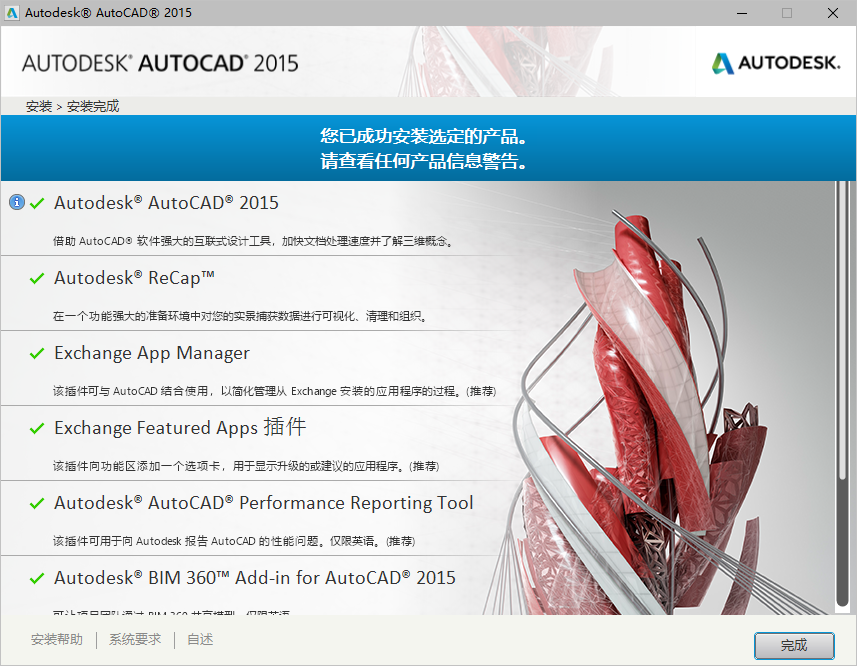
Task: Click the green checkmark beside Autodesk AutoCAD 2015
Action: (37, 202)
